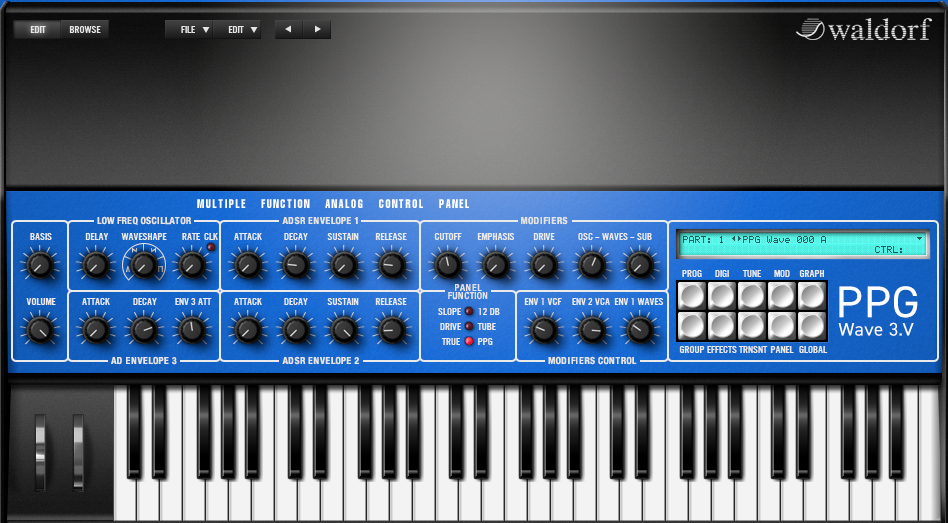Click the ADSR Envelope 2 ATTACK knob
Image resolution: width=948 pixels, height=523 pixels.
pos(248,330)
